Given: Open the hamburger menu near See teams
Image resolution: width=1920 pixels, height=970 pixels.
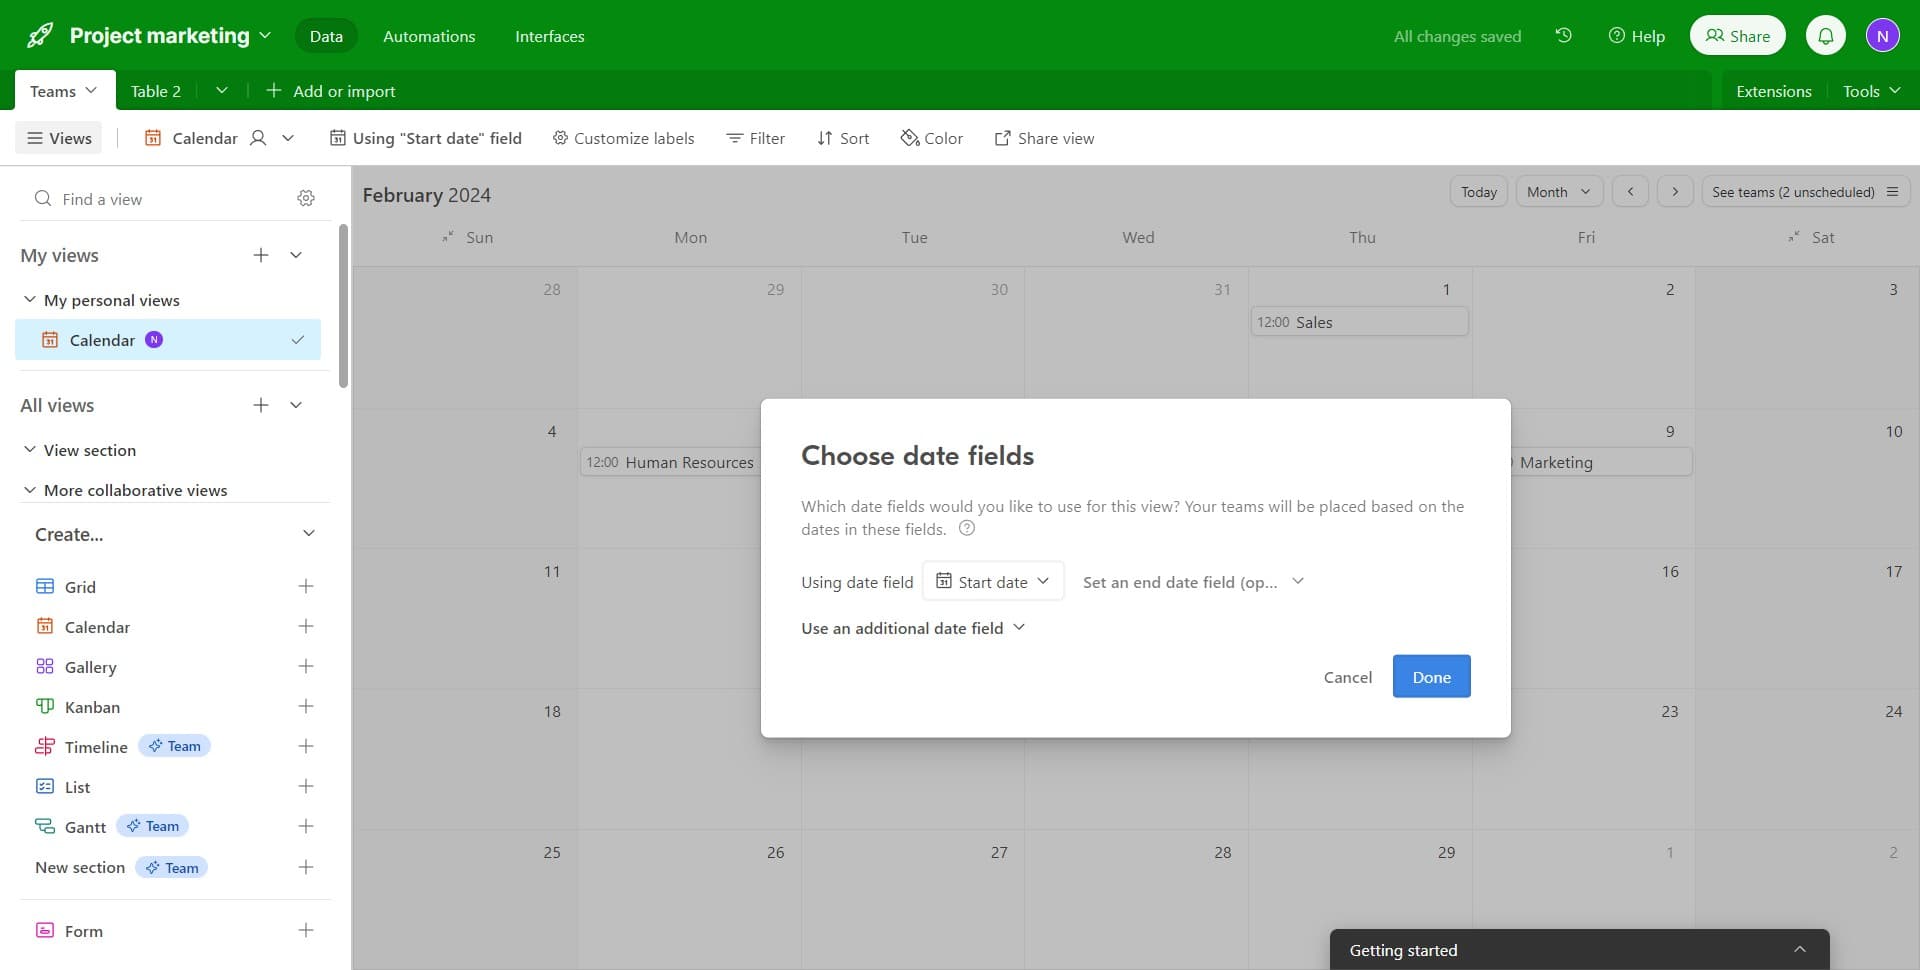Looking at the screenshot, I should click(1894, 191).
